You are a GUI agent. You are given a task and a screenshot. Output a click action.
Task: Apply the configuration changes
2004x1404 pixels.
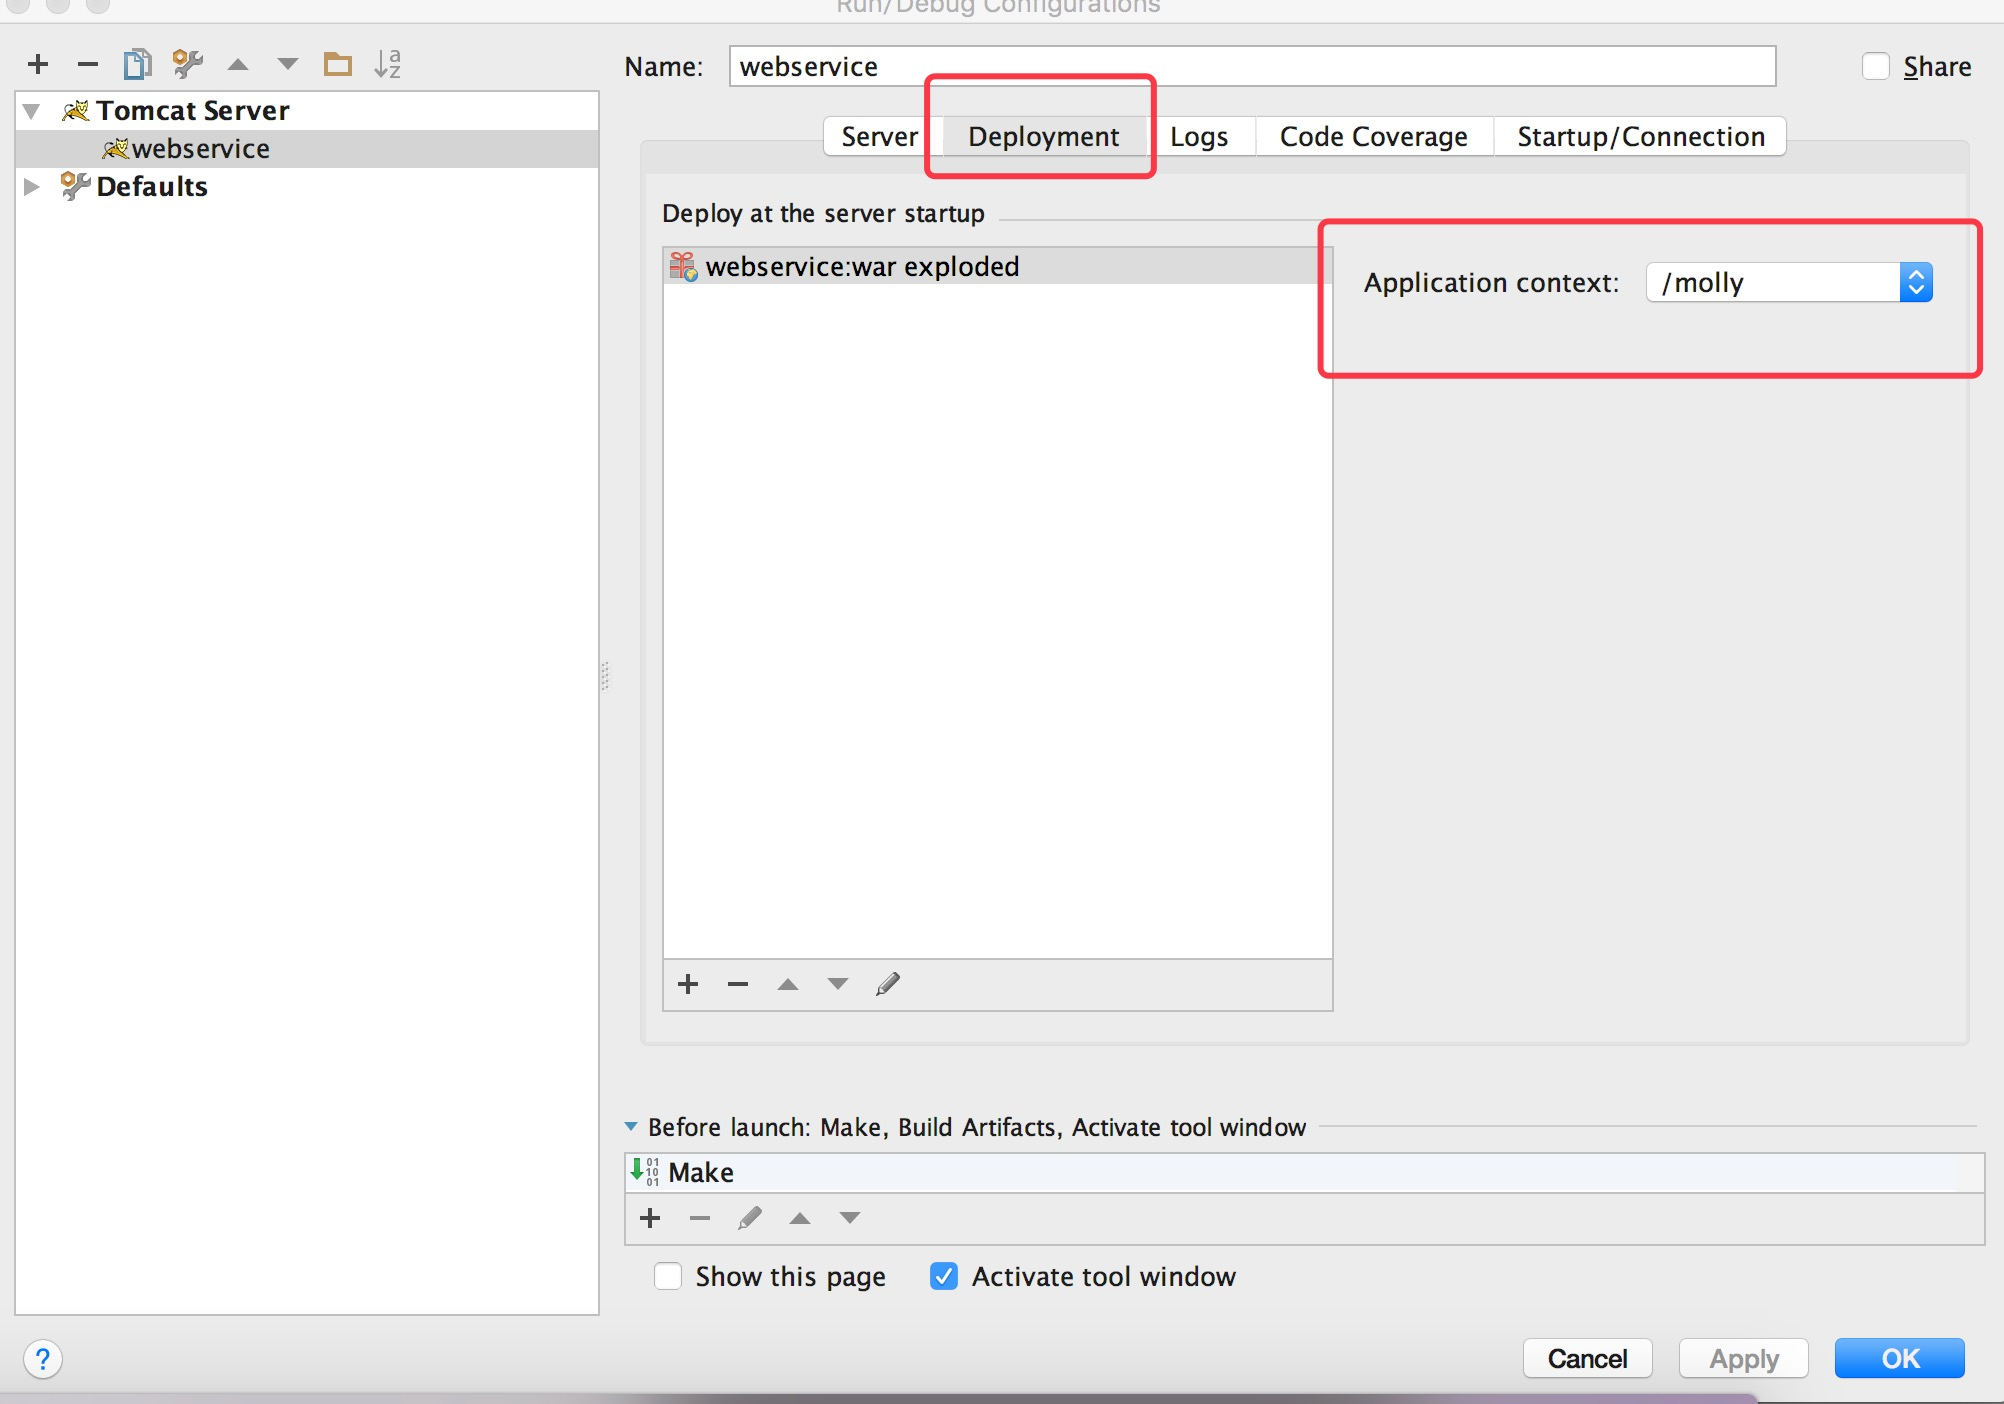1744,1359
